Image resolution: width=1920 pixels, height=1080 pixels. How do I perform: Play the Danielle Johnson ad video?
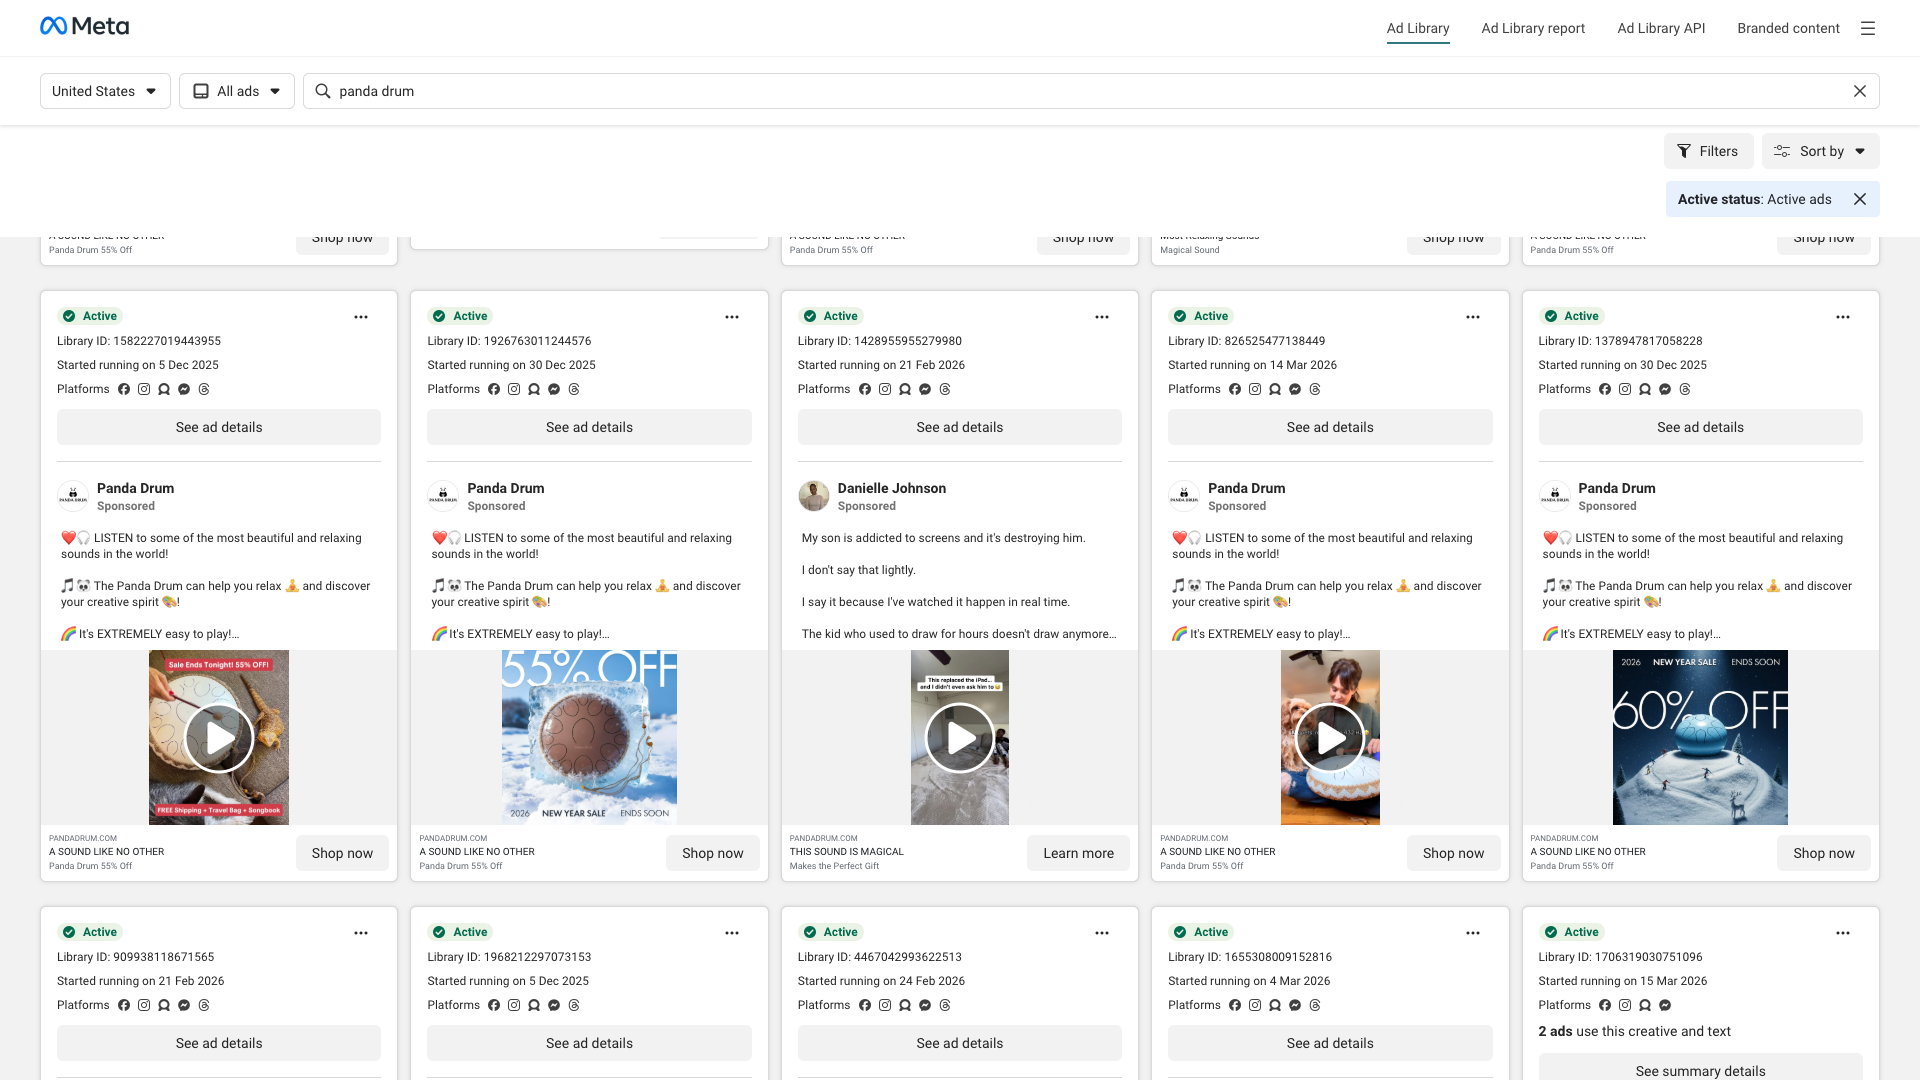coord(959,738)
